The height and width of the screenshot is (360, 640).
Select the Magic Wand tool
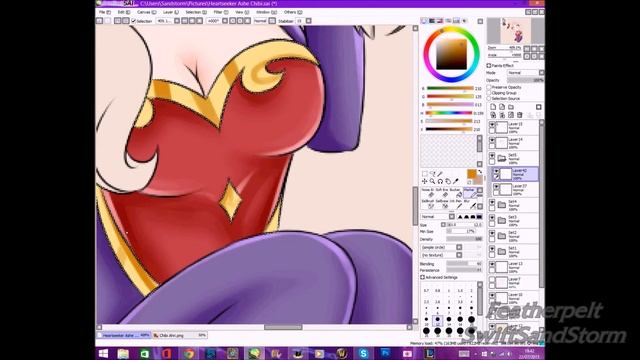tap(440, 174)
